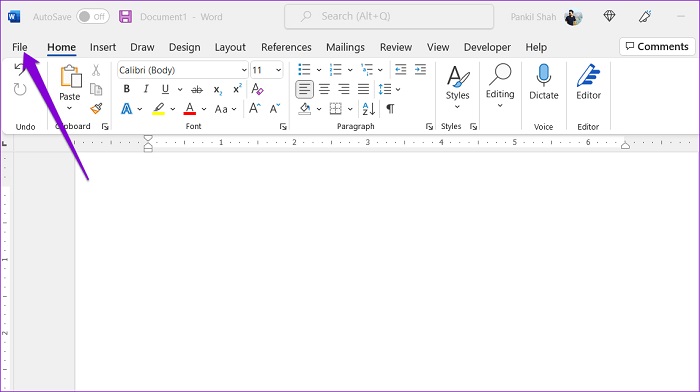The width and height of the screenshot is (700, 392).
Task: Click the Text Effects blue A icon
Action: pyautogui.click(x=127, y=108)
